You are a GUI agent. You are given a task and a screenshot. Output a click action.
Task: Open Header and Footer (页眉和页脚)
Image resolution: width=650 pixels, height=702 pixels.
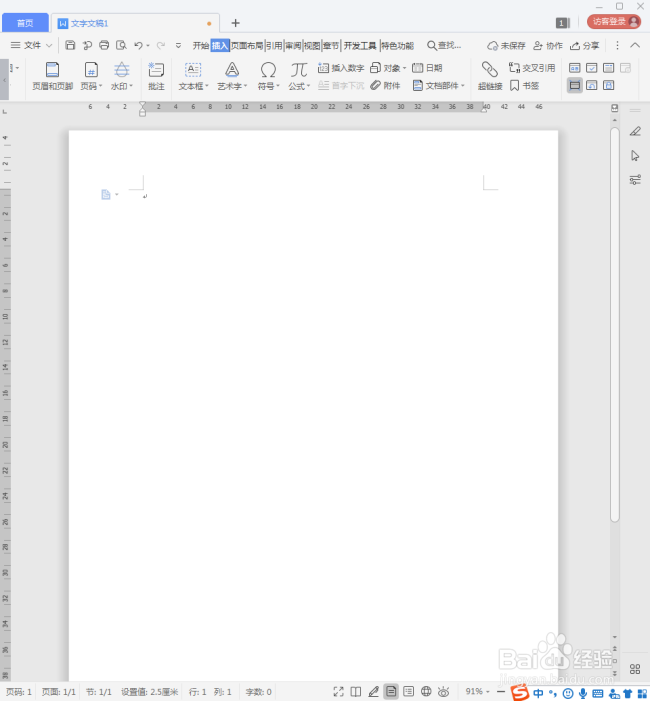(x=52, y=76)
